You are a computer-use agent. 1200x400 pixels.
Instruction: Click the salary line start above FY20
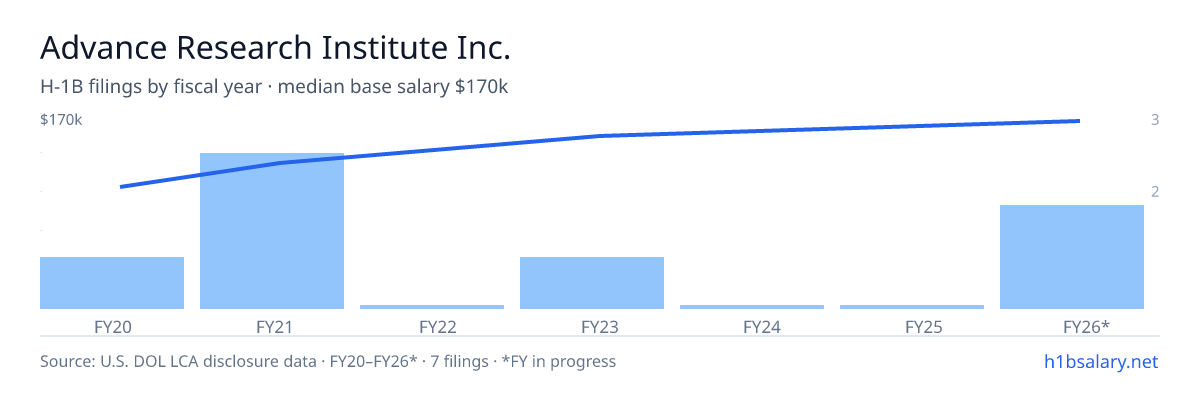pos(122,186)
